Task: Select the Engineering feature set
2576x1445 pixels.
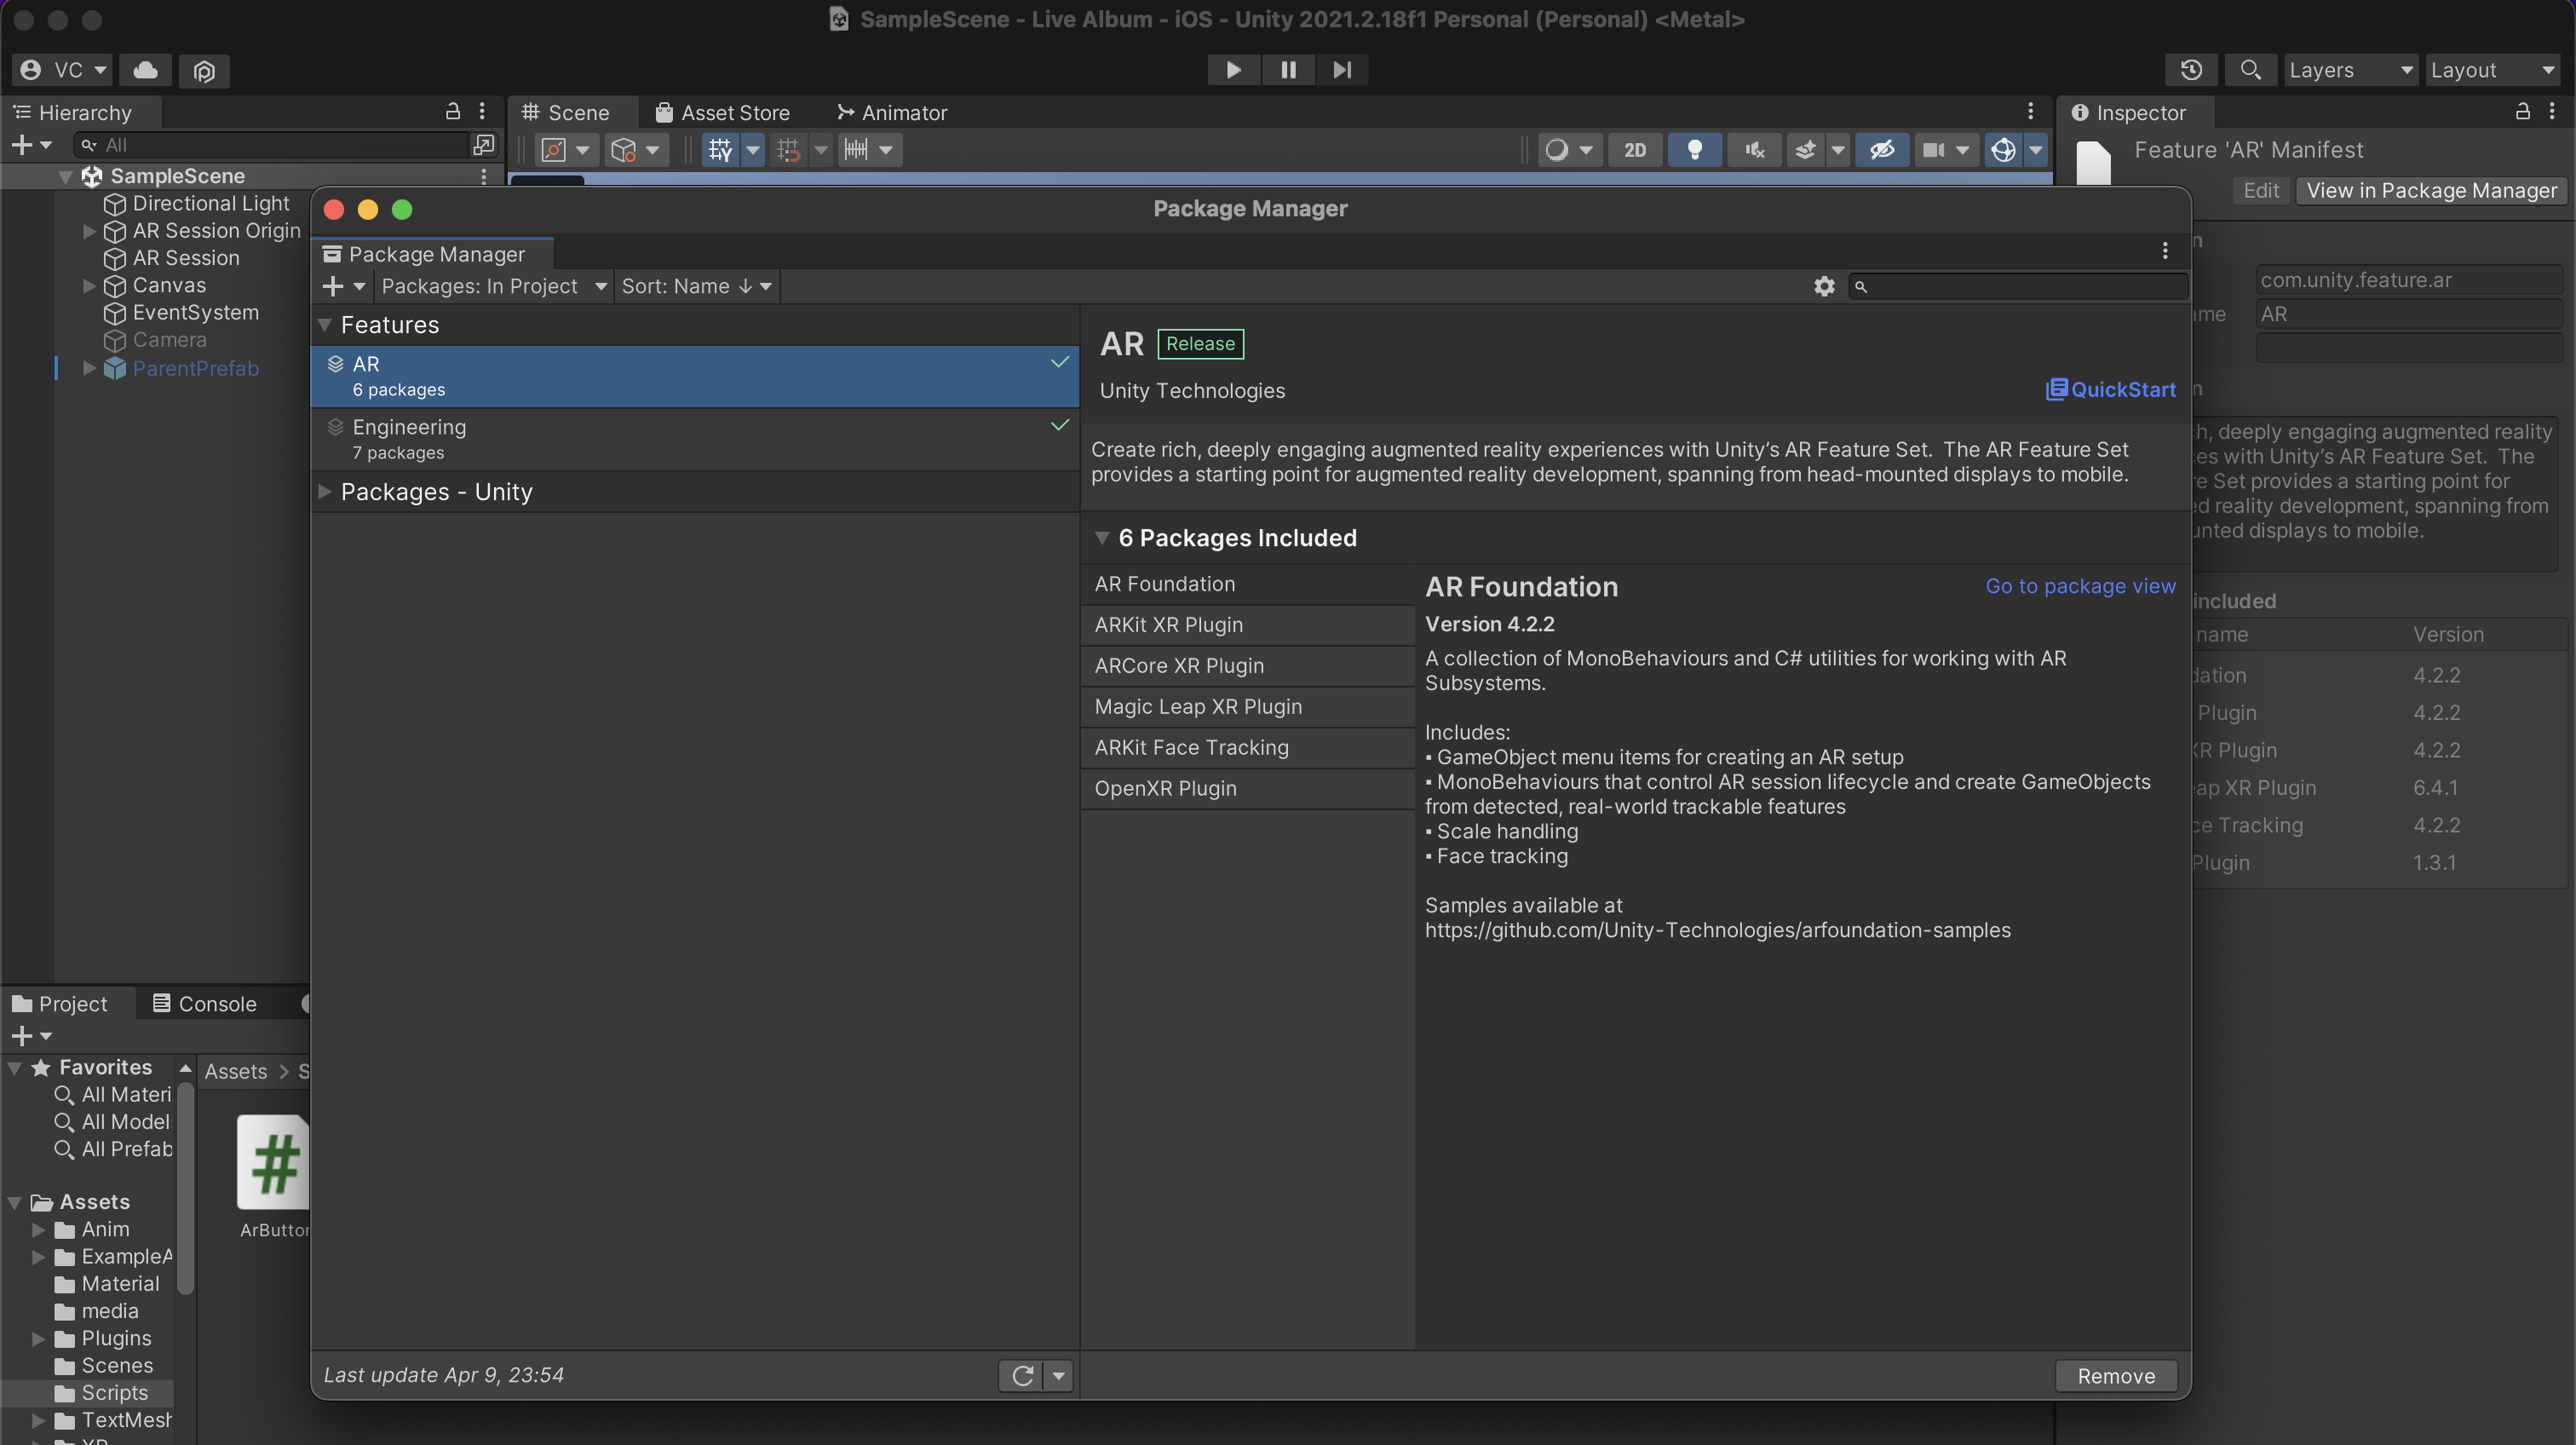Action: 695,439
